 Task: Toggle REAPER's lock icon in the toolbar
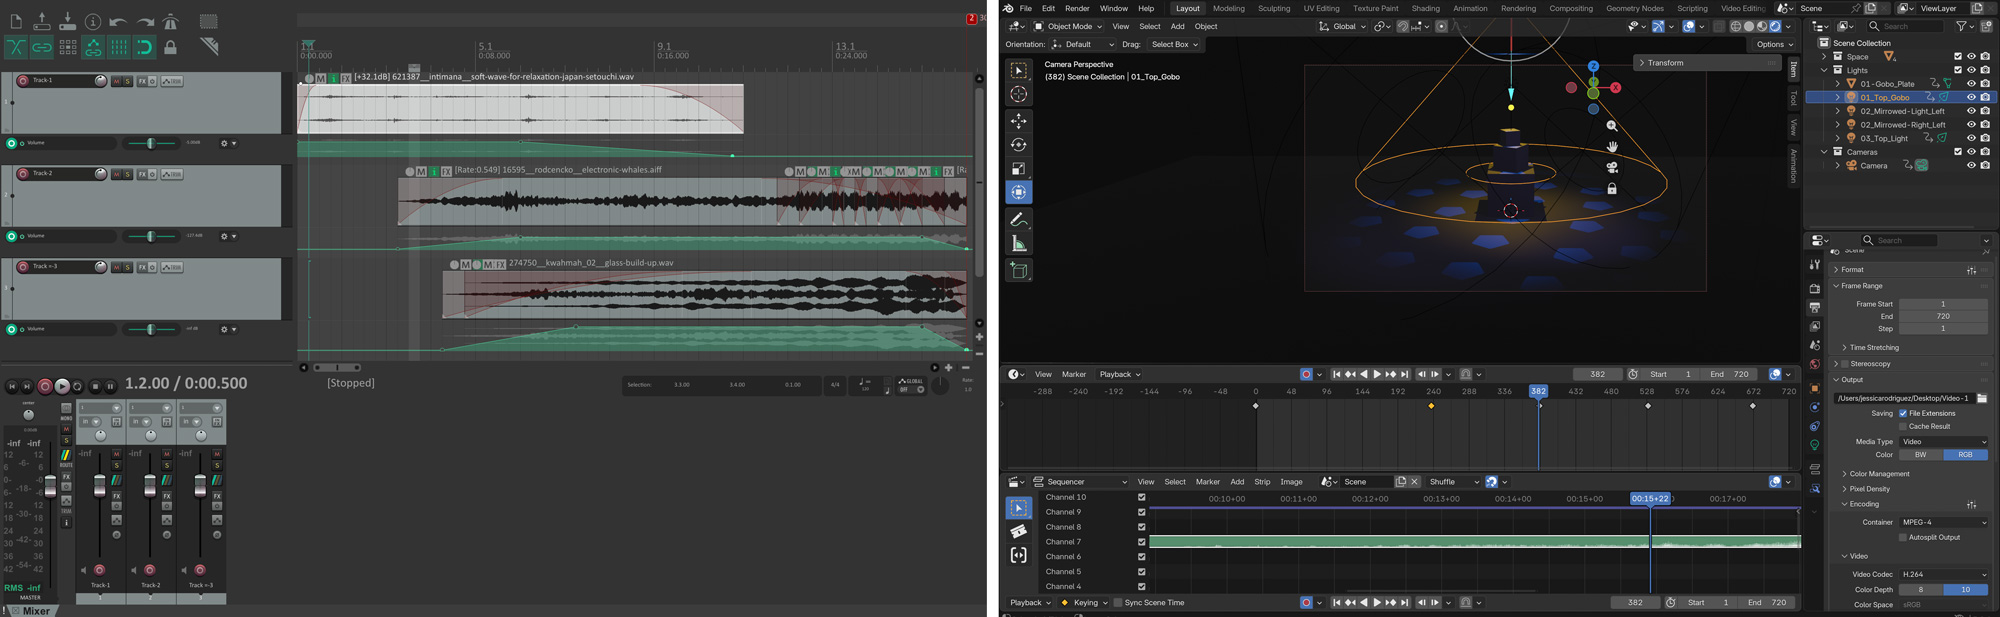pyautogui.click(x=171, y=47)
